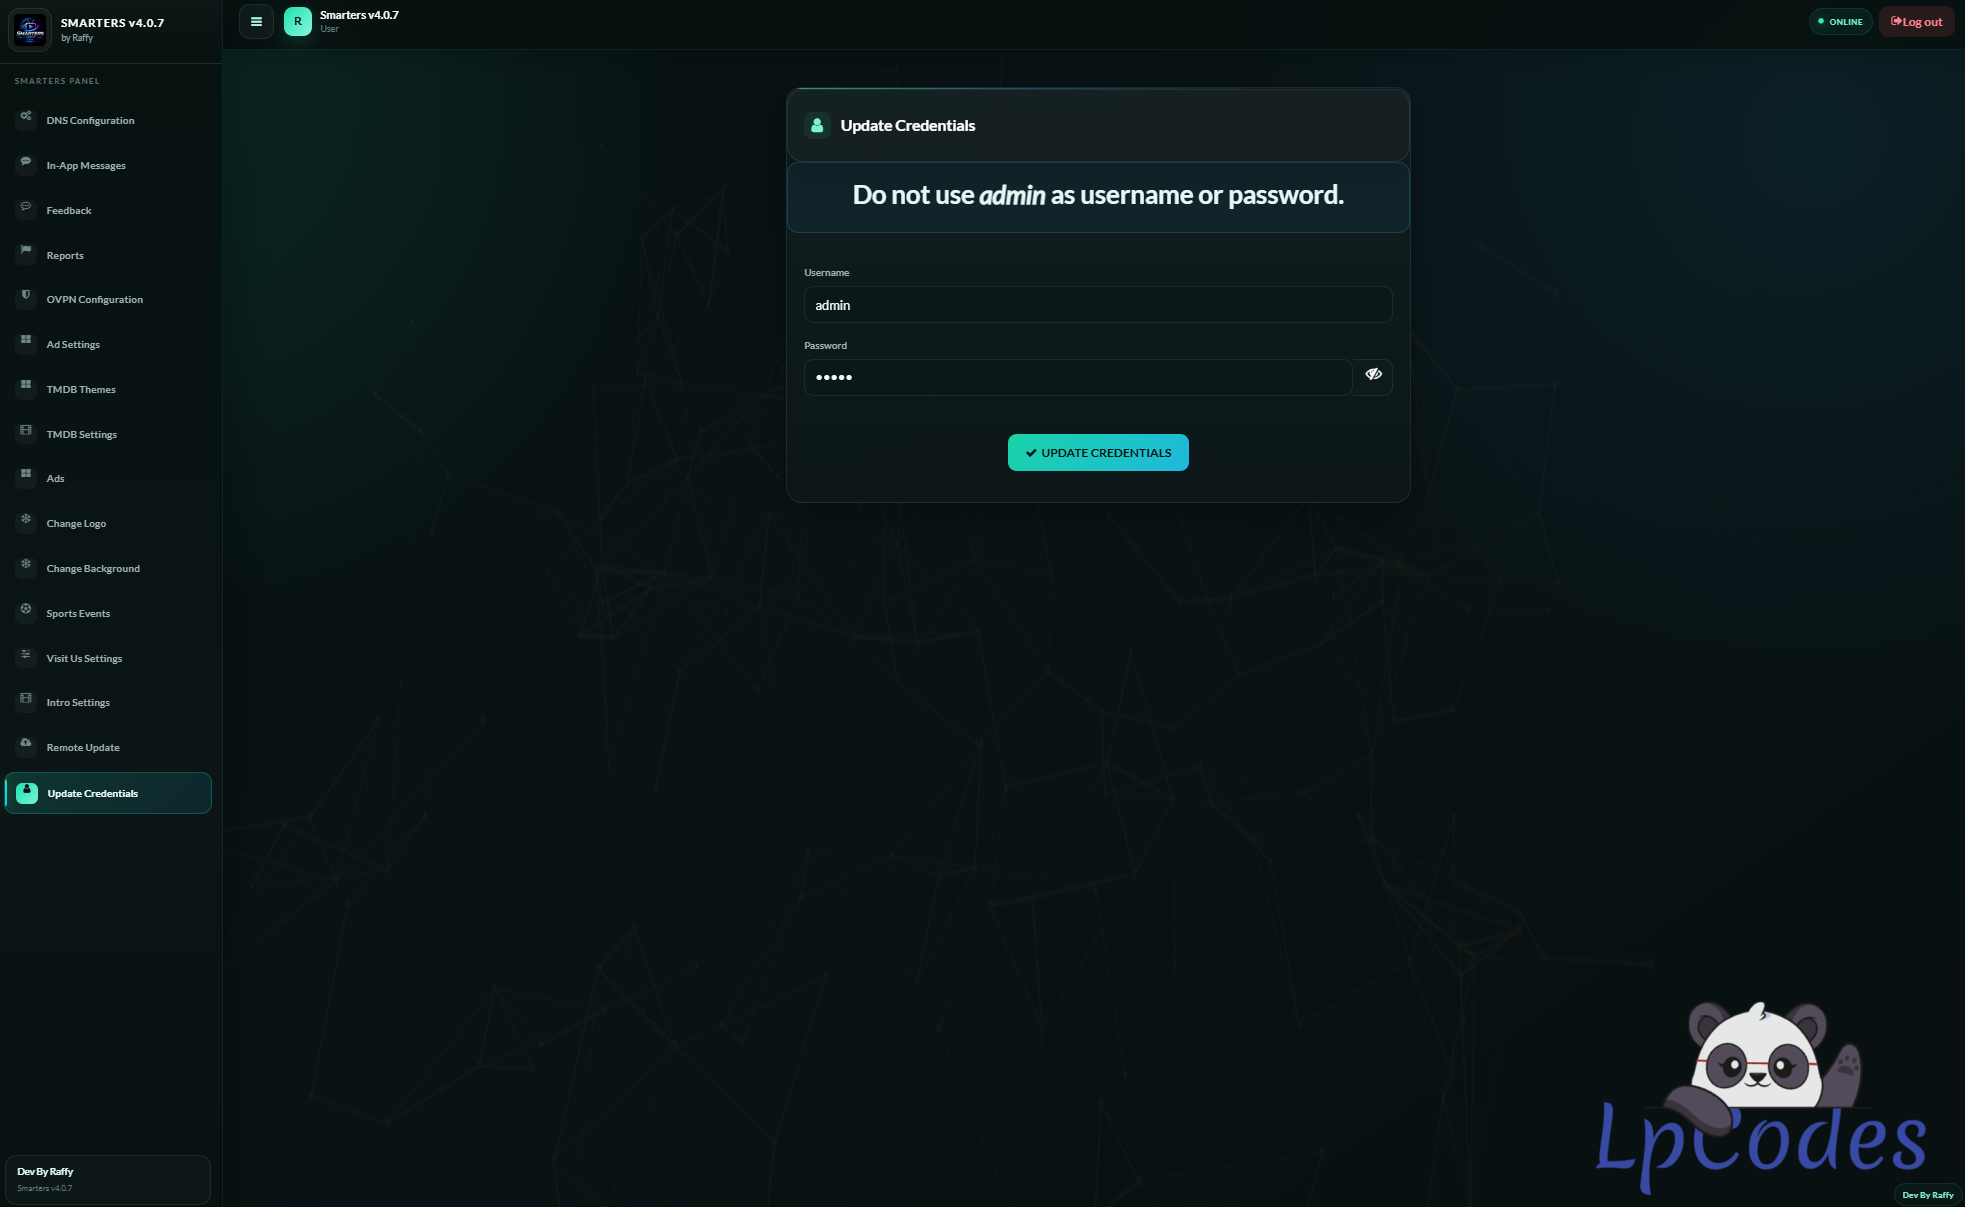This screenshot has height=1207, width=1965.
Task: Click the Change Logo snowflake icon
Action: (26, 520)
